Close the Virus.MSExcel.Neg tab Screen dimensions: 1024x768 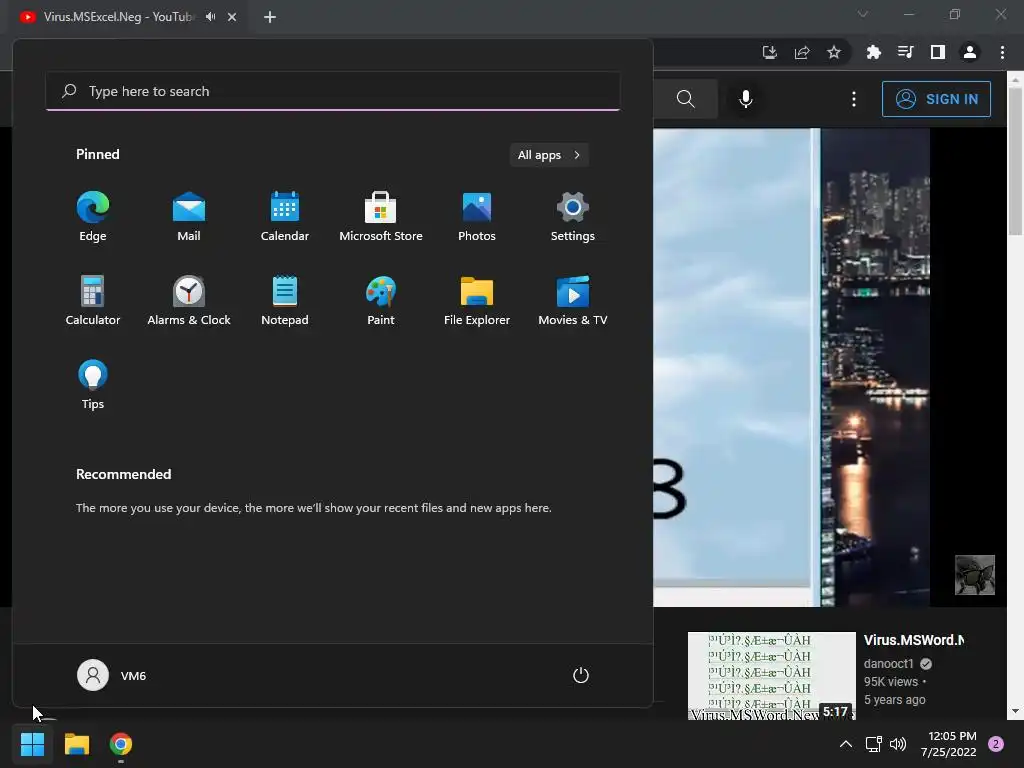tap(232, 17)
